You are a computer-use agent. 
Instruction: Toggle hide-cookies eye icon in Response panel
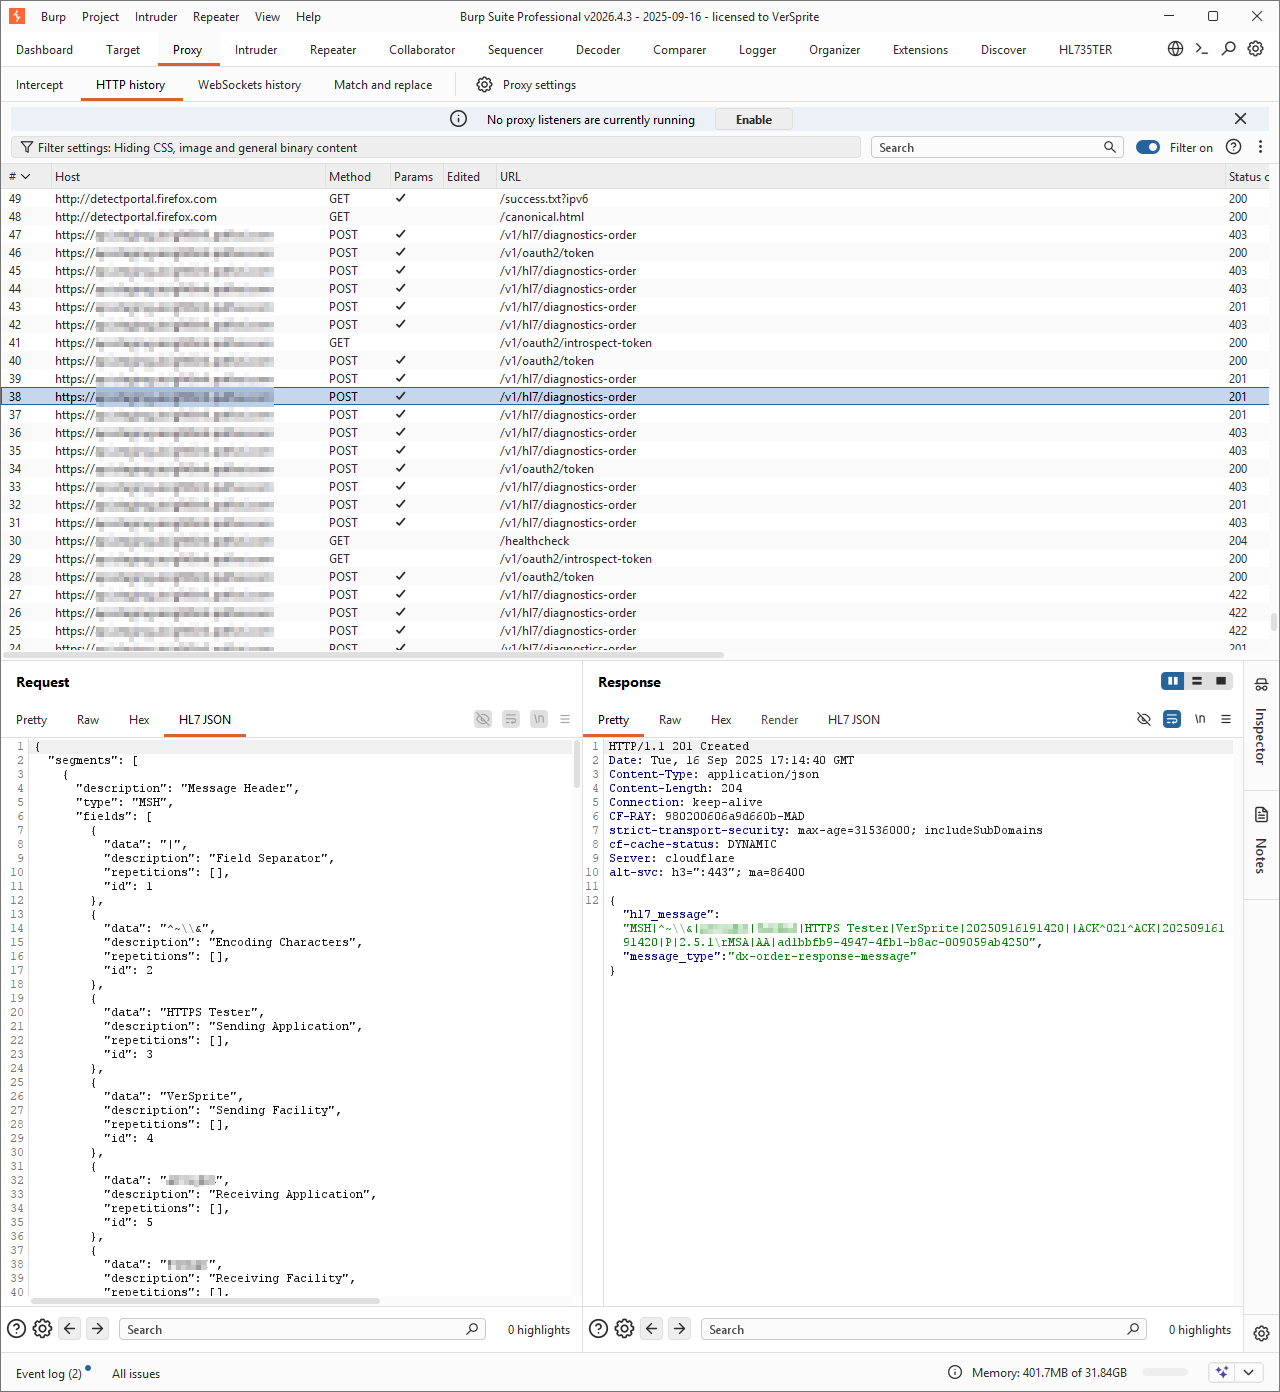(1144, 719)
